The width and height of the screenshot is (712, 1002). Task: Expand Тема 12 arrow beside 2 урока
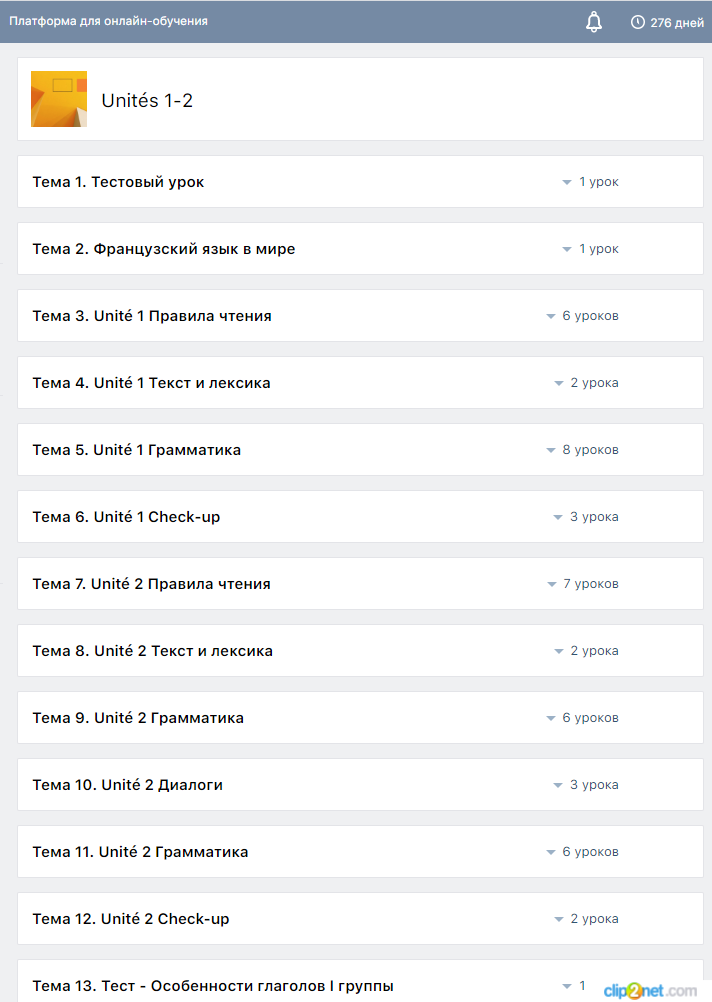[558, 920]
